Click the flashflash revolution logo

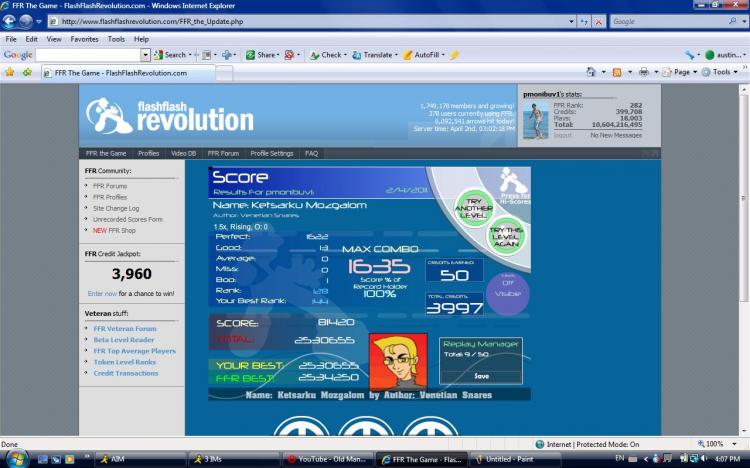click(170, 115)
